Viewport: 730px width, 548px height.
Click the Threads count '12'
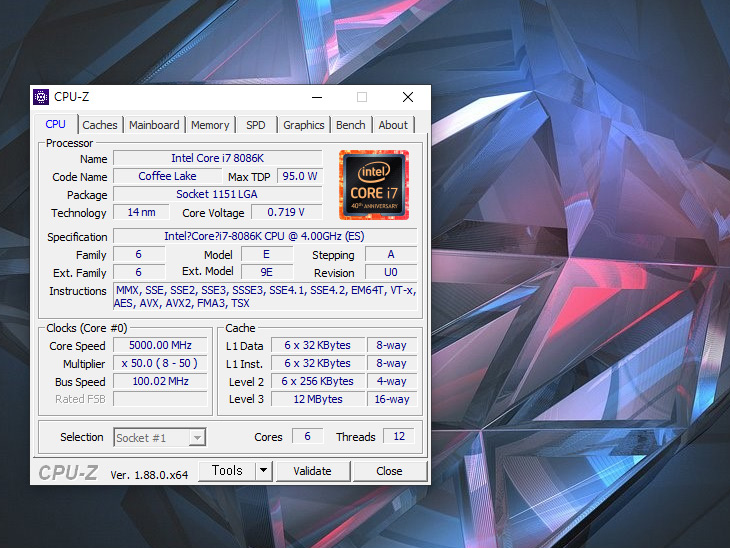399,436
